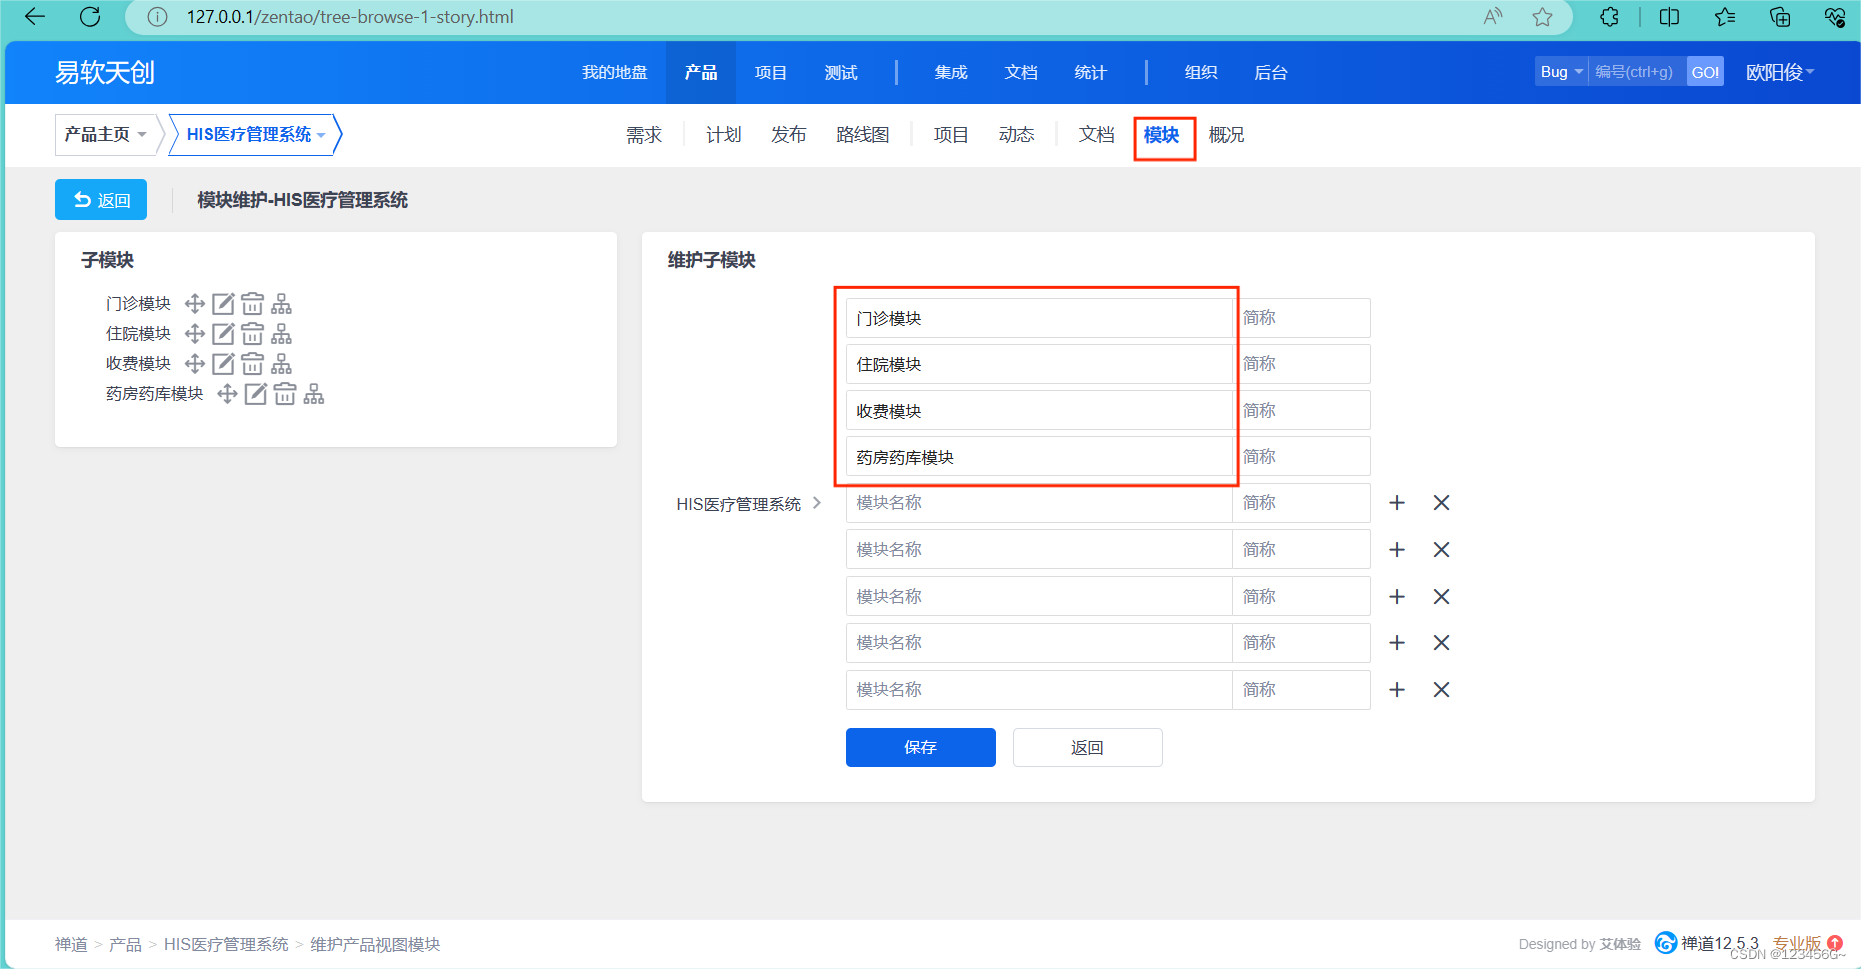Delete the 收费模块 module
Viewport: 1861px width, 969px height.
(x=253, y=364)
